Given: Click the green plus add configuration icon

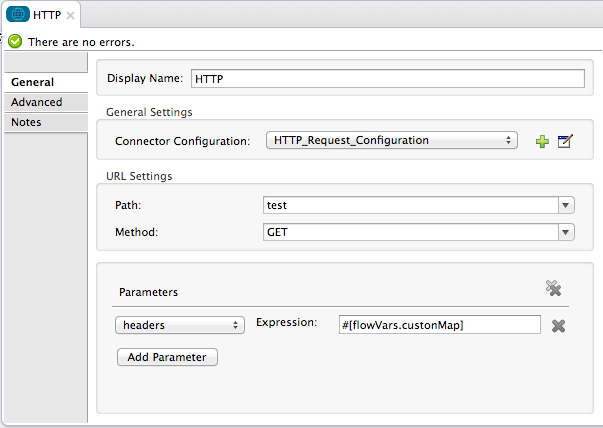Looking at the screenshot, I should [x=542, y=142].
